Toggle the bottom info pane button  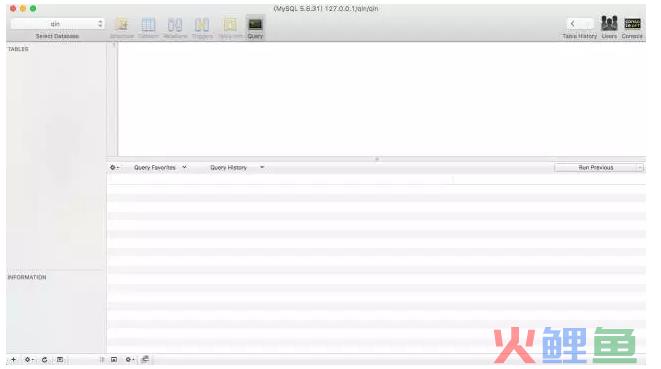pos(114,360)
